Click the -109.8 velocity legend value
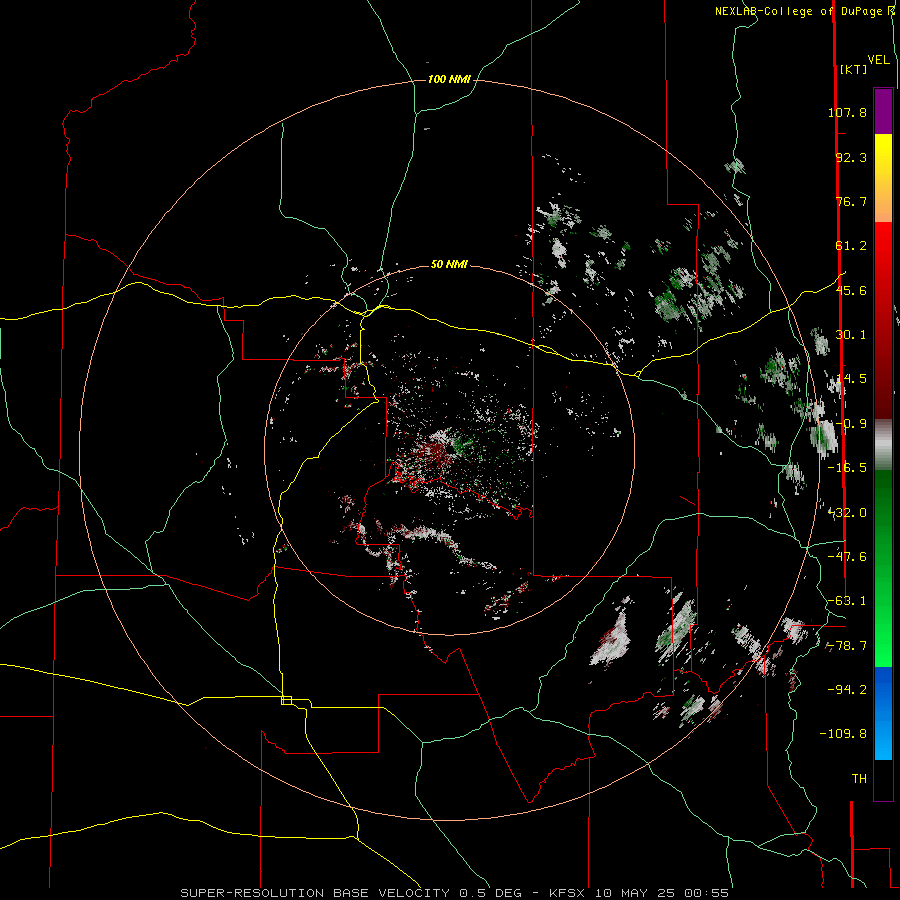The width and height of the screenshot is (900, 900). [843, 734]
